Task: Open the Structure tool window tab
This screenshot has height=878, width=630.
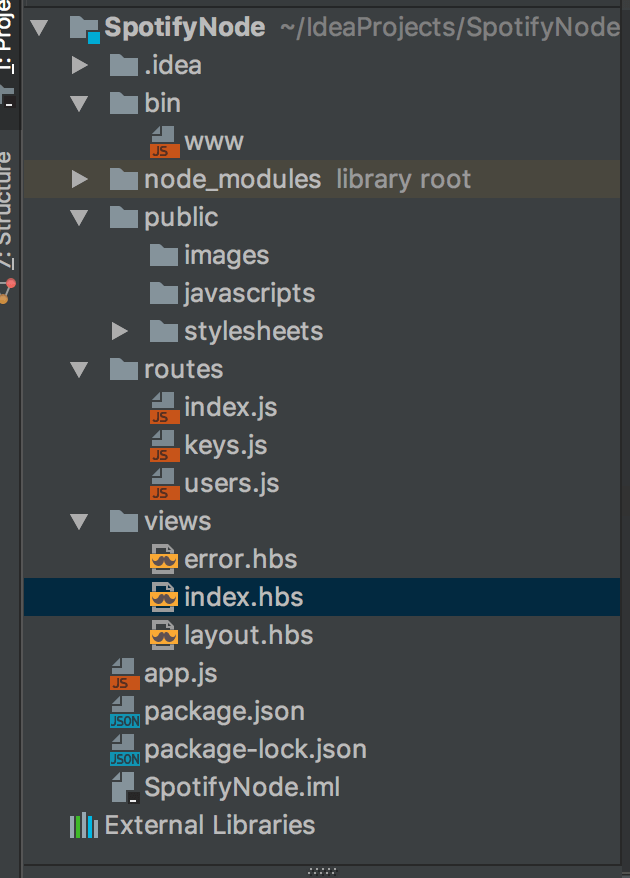Action: [8, 210]
